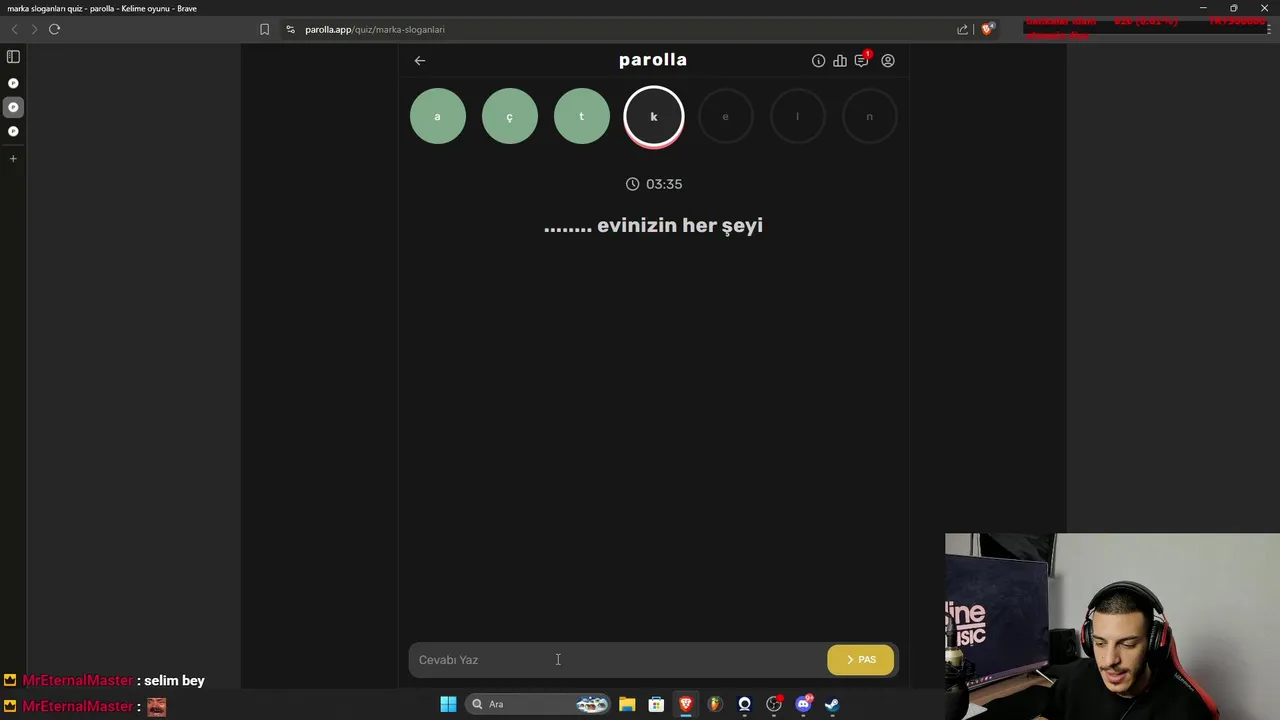This screenshot has width=1280, height=720.
Task: Open the Windows Start menu
Action: (448, 704)
